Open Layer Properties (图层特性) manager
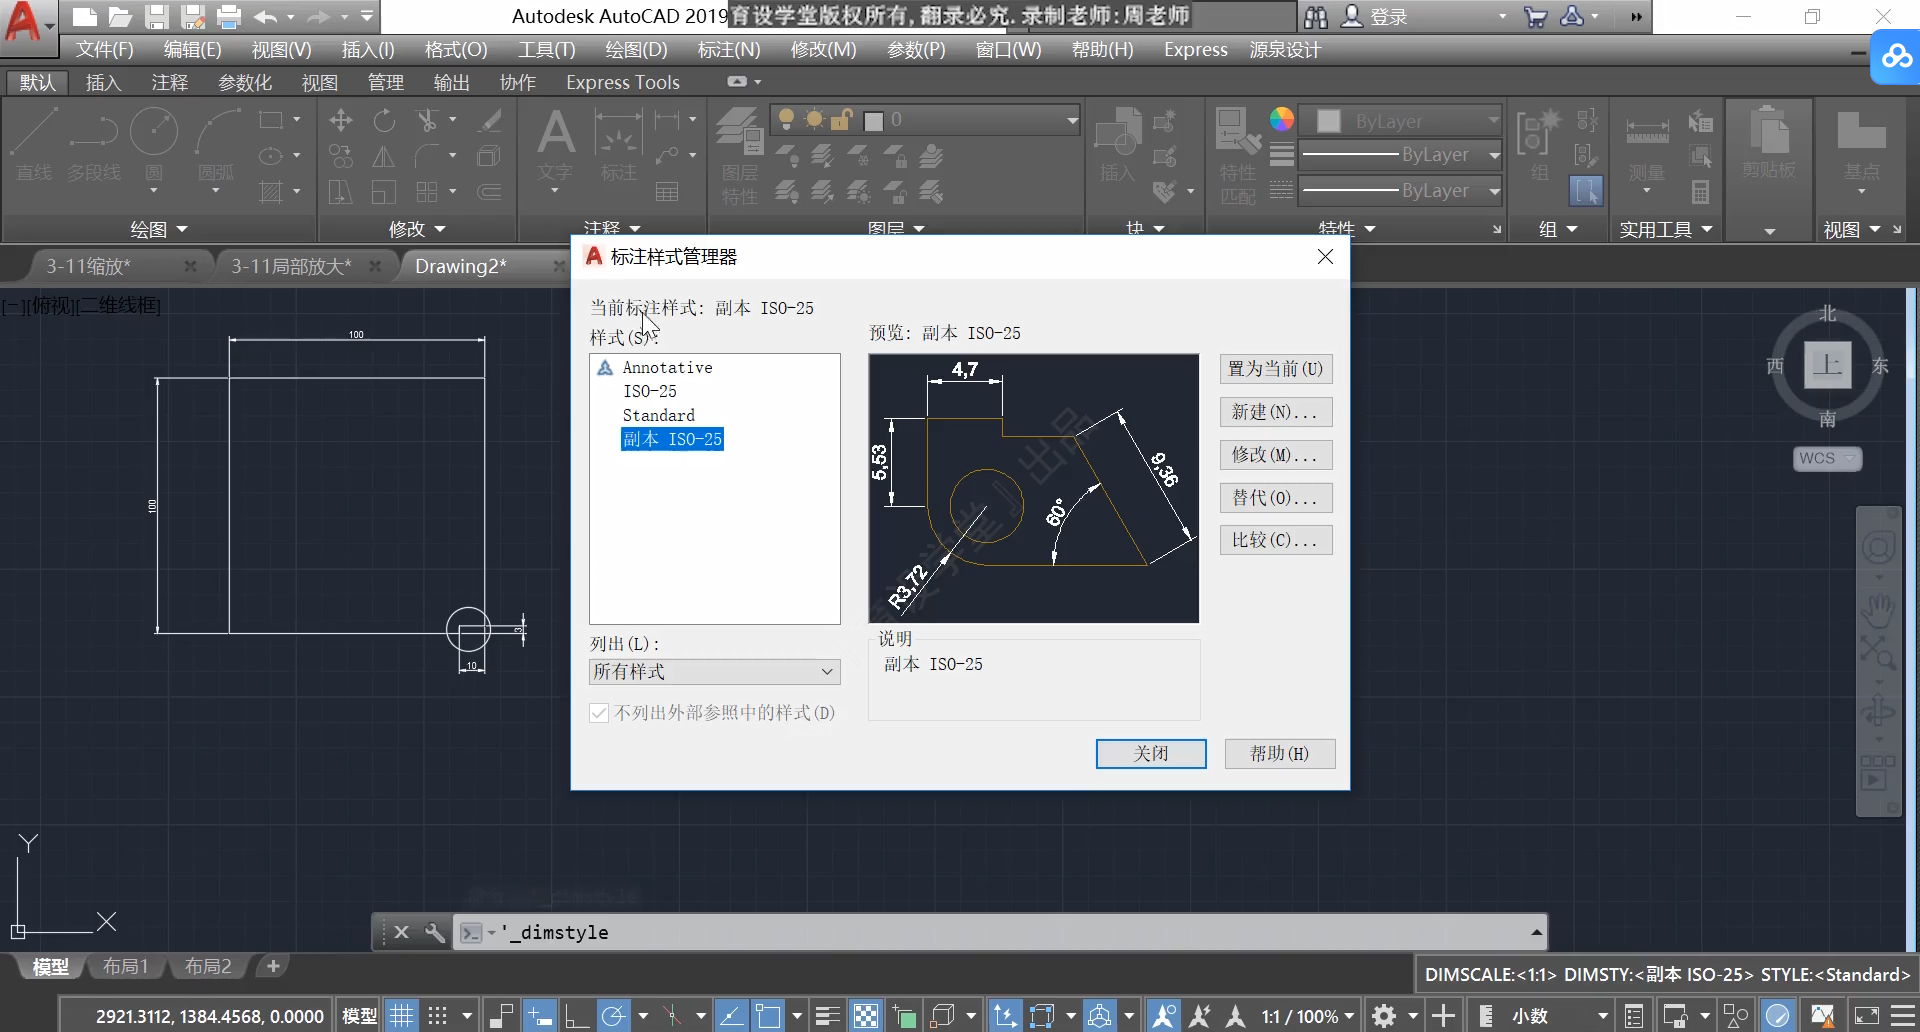Viewport: 1920px width, 1032px height. (740, 155)
